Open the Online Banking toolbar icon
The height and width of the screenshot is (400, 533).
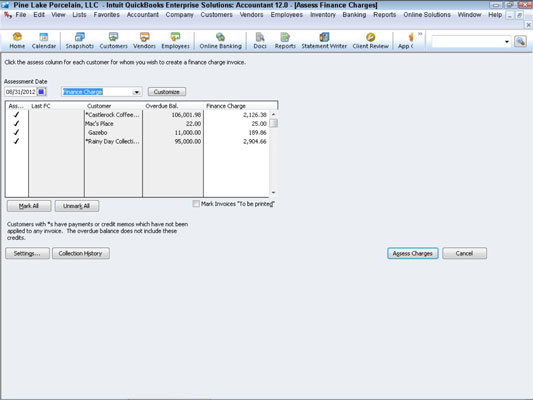point(220,41)
